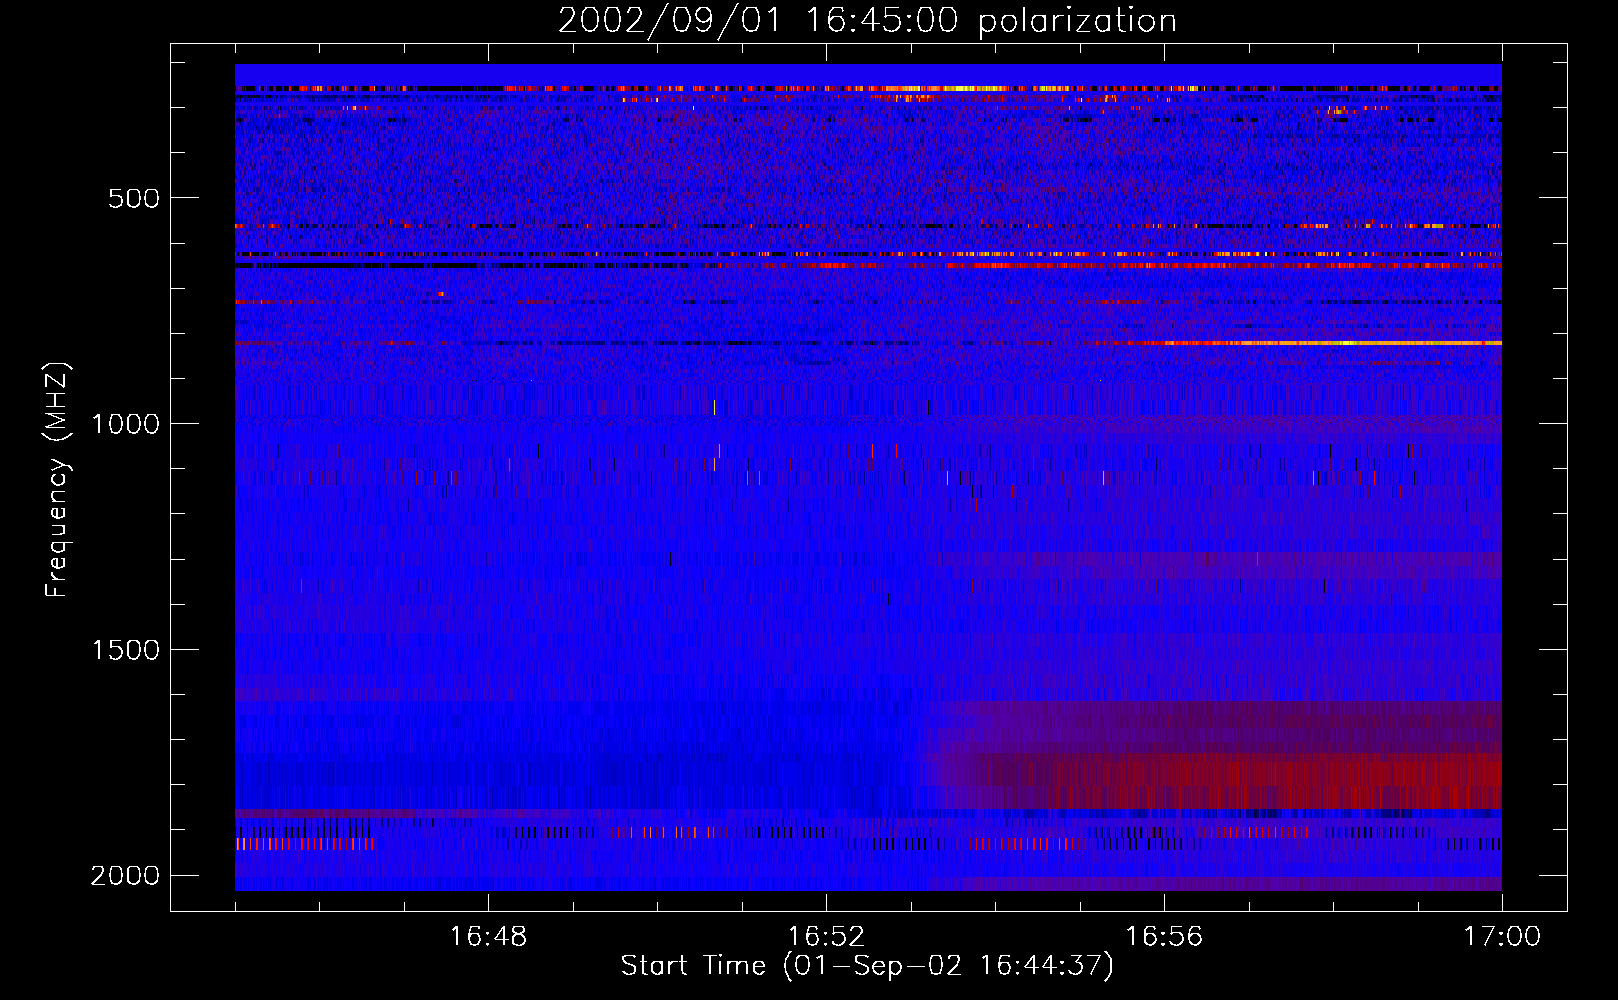Click the 1000 frequency tick label
The width and height of the screenshot is (1618, 1000).
125,424
